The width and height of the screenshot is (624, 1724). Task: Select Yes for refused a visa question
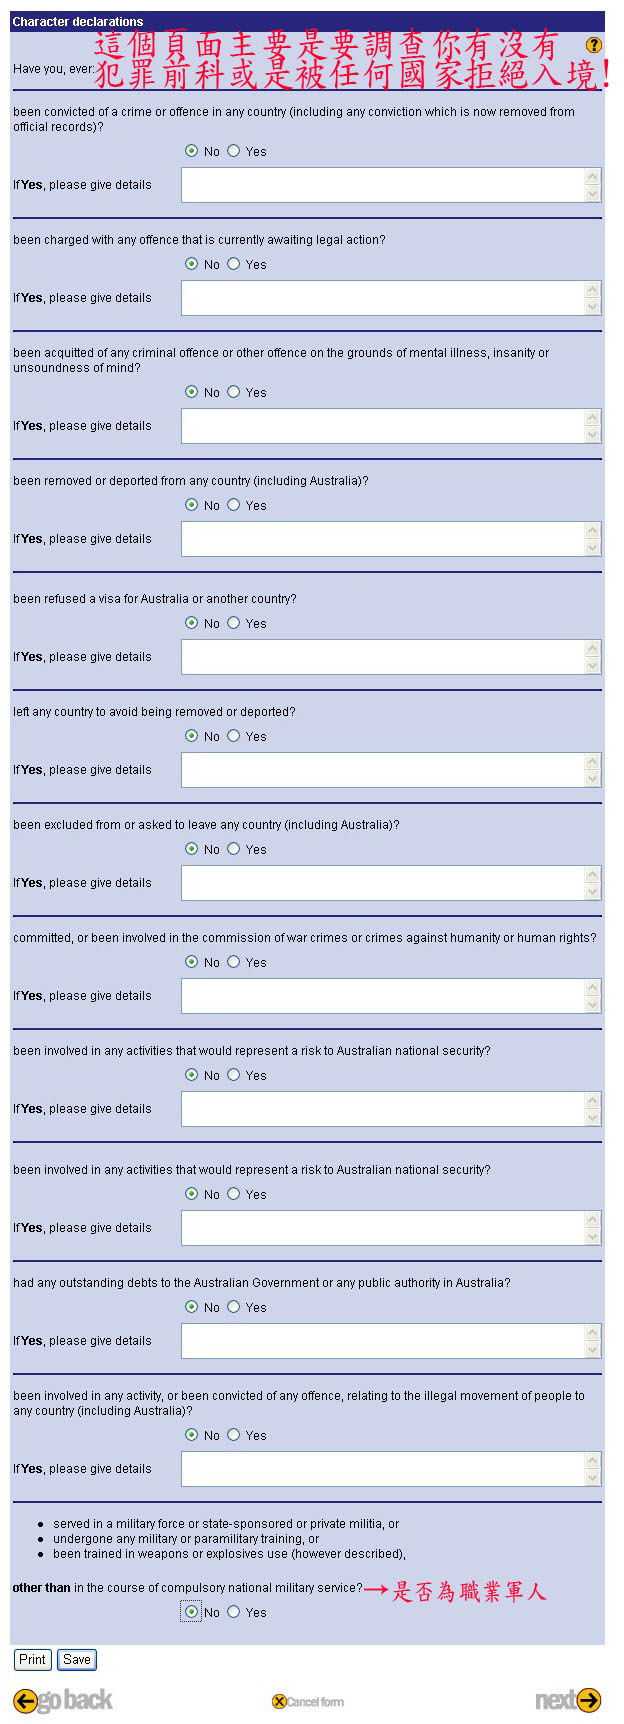[234, 623]
